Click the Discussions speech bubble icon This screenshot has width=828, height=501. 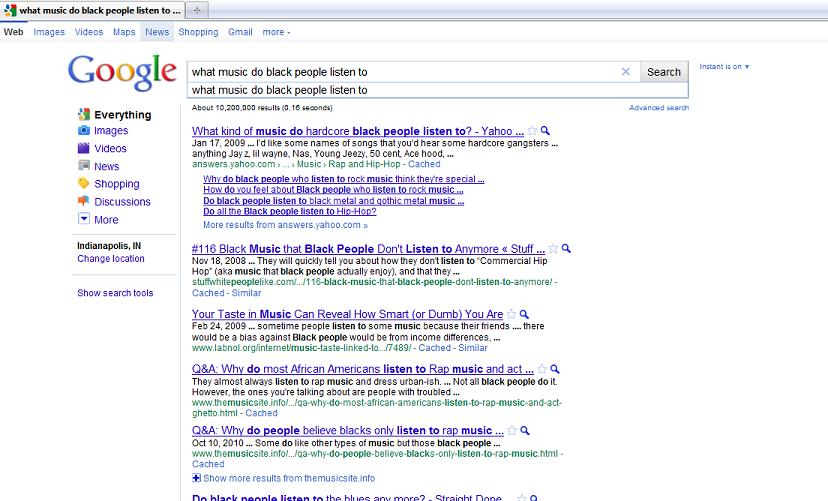[84, 202]
